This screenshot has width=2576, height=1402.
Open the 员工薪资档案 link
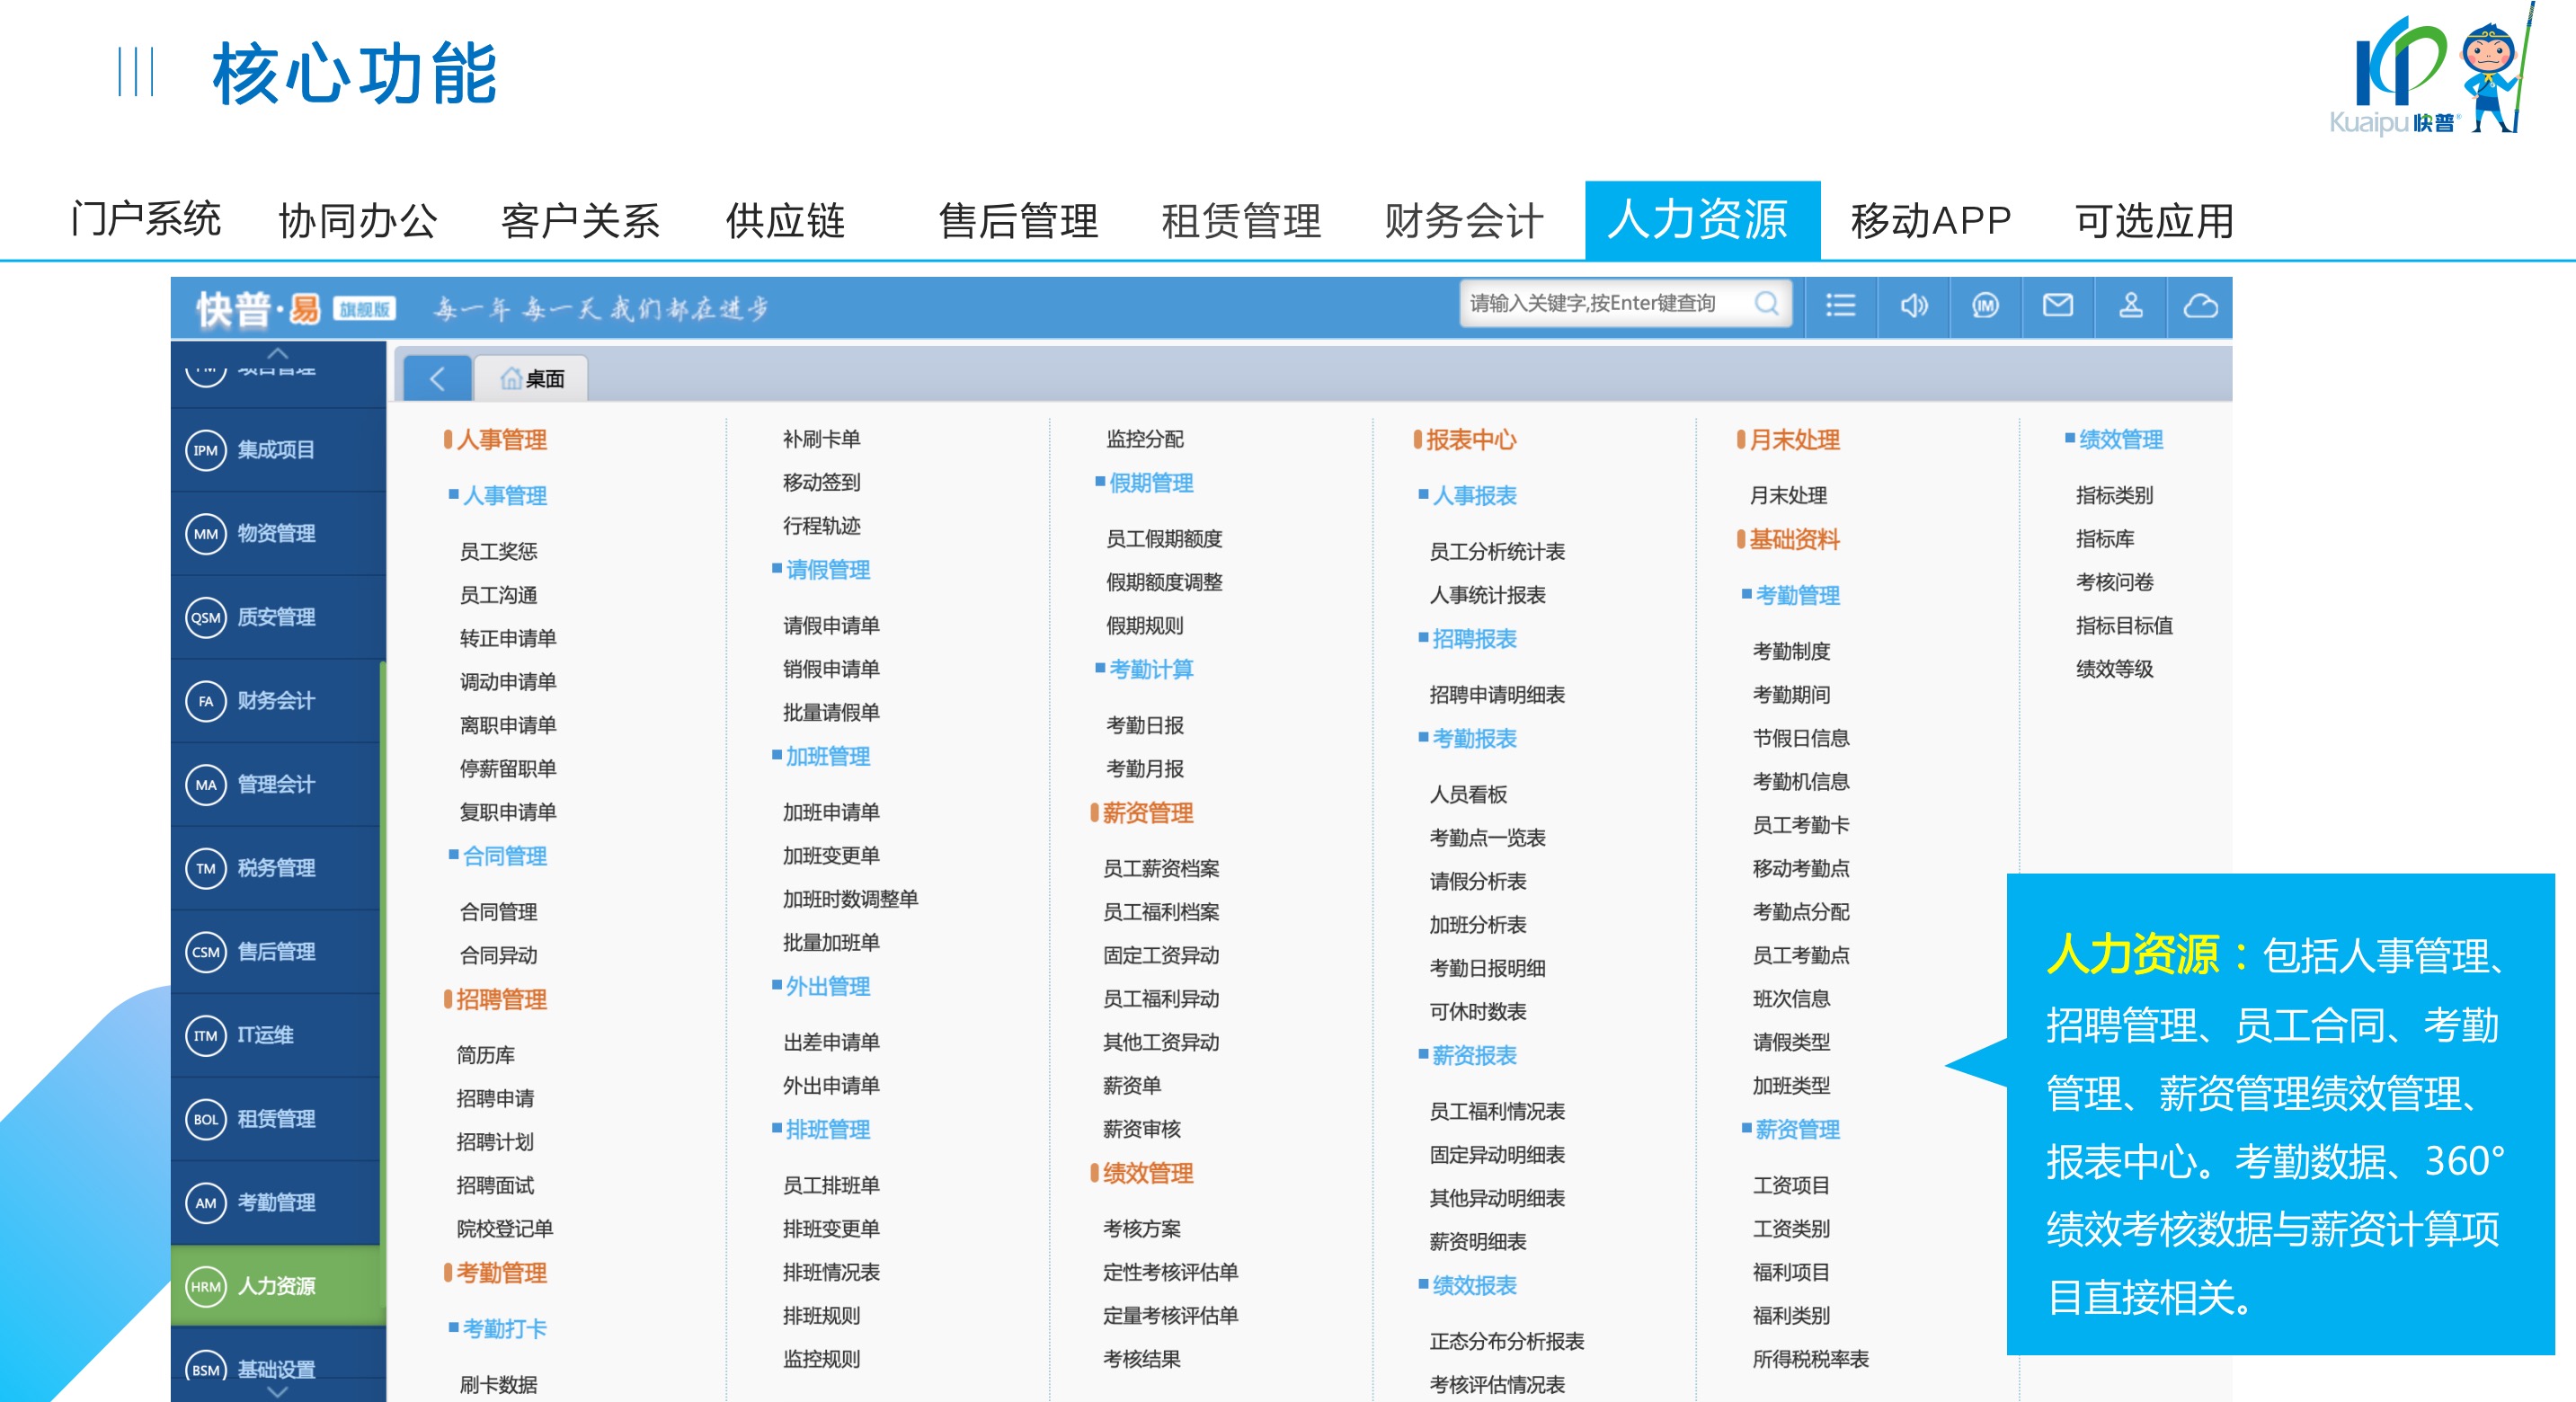1160,868
